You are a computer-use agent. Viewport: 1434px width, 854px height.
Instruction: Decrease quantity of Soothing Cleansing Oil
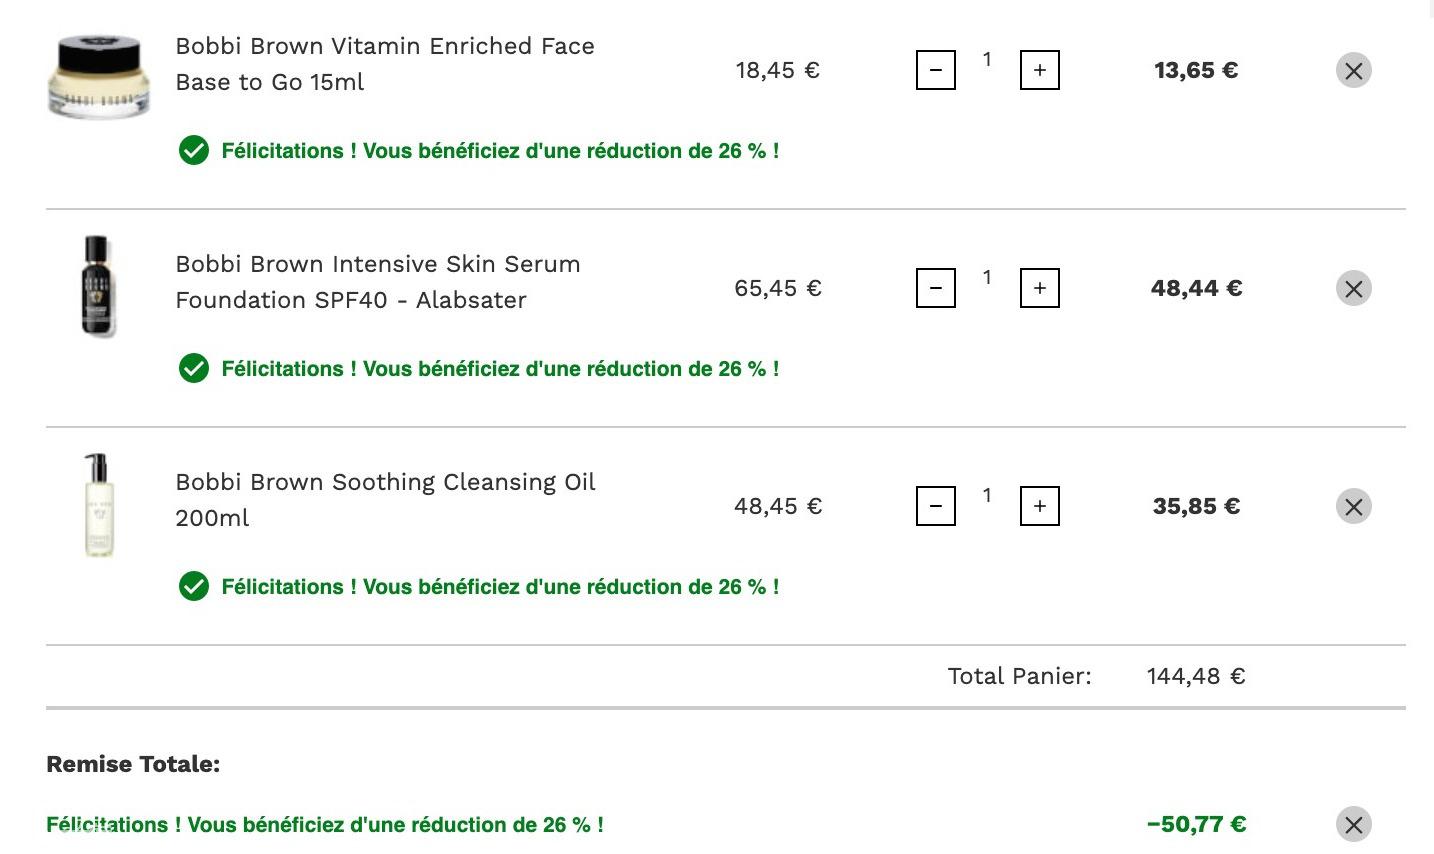click(x=936, y=507)
